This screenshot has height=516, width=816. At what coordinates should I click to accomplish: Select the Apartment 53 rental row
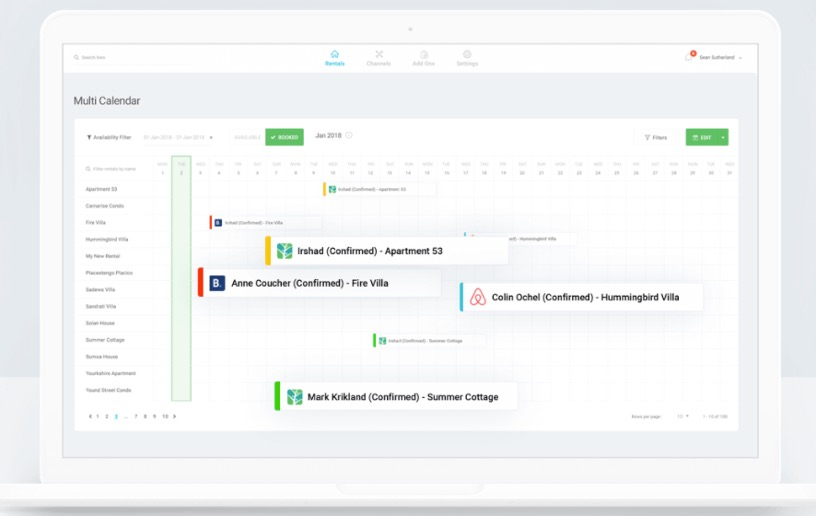101,189
